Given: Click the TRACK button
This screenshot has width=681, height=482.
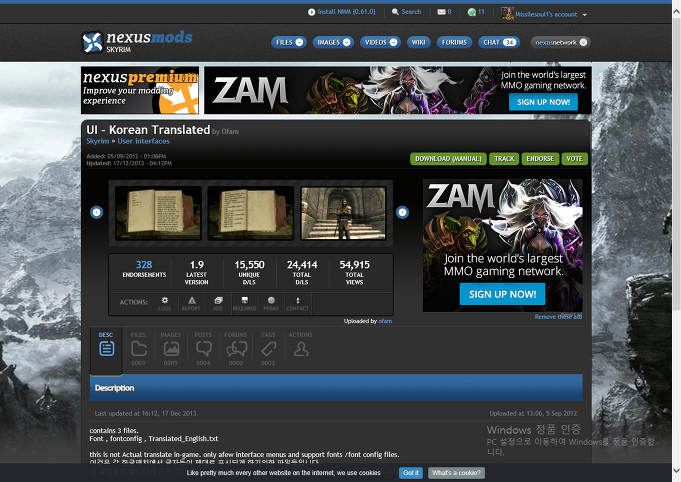Looking at the screenshot, I should click(504, 159).
